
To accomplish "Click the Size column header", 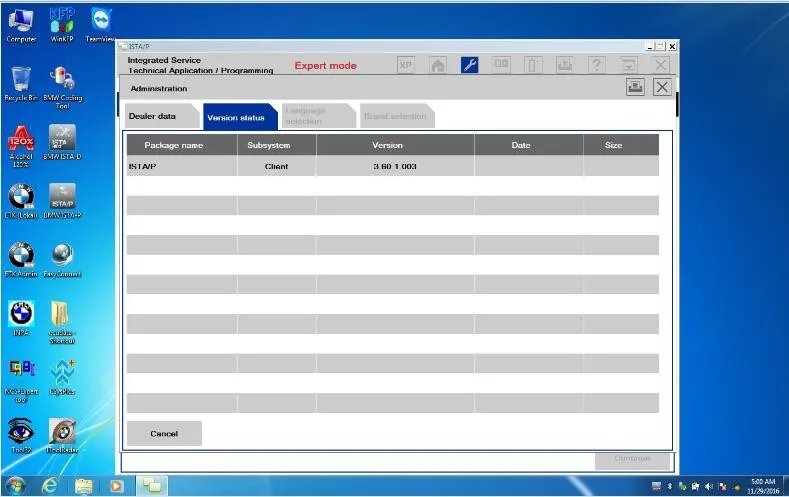I will pos(621,145).
